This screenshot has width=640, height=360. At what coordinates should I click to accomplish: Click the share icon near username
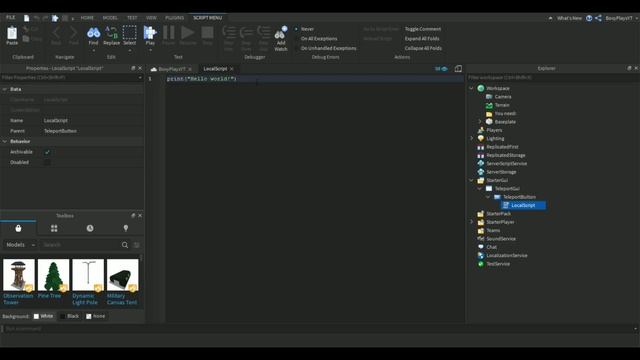[x=598, y=18]
